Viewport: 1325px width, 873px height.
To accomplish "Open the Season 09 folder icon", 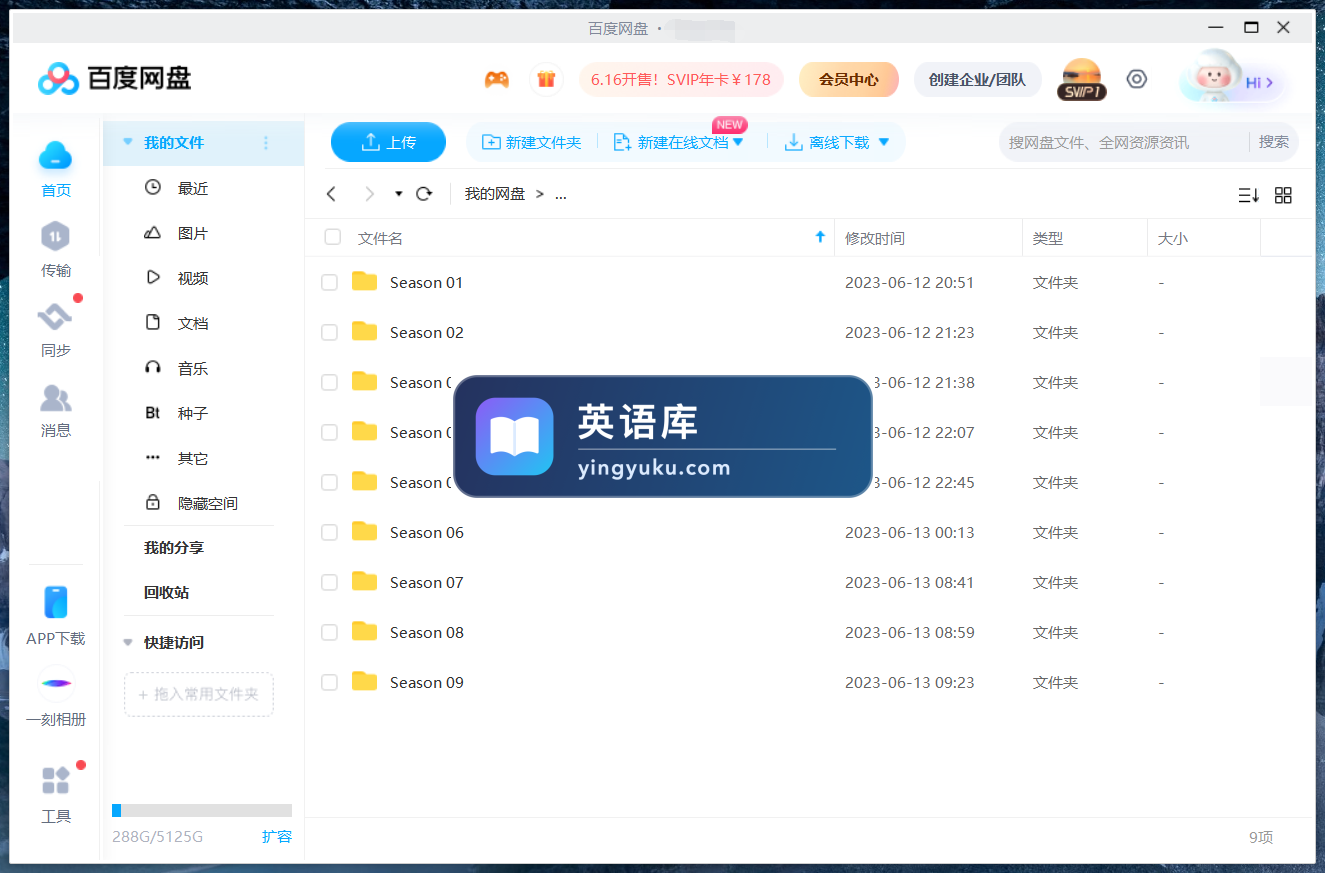I will [365, 681].
